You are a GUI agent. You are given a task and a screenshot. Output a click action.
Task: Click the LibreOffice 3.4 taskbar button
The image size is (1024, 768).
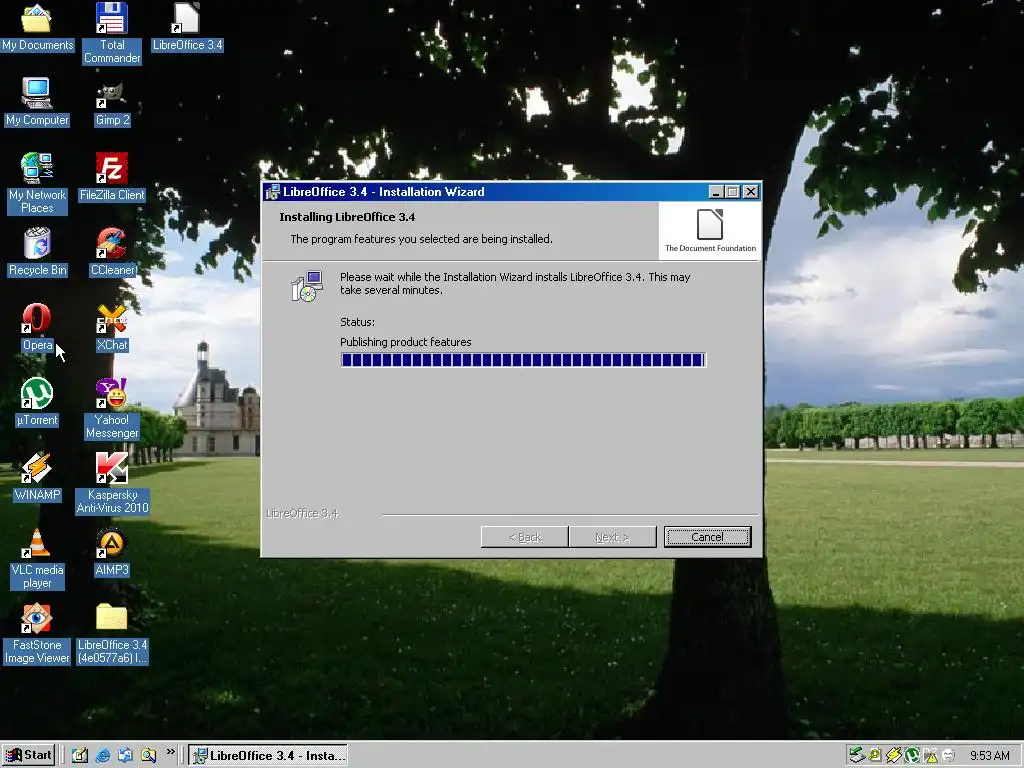click(268, 756)
